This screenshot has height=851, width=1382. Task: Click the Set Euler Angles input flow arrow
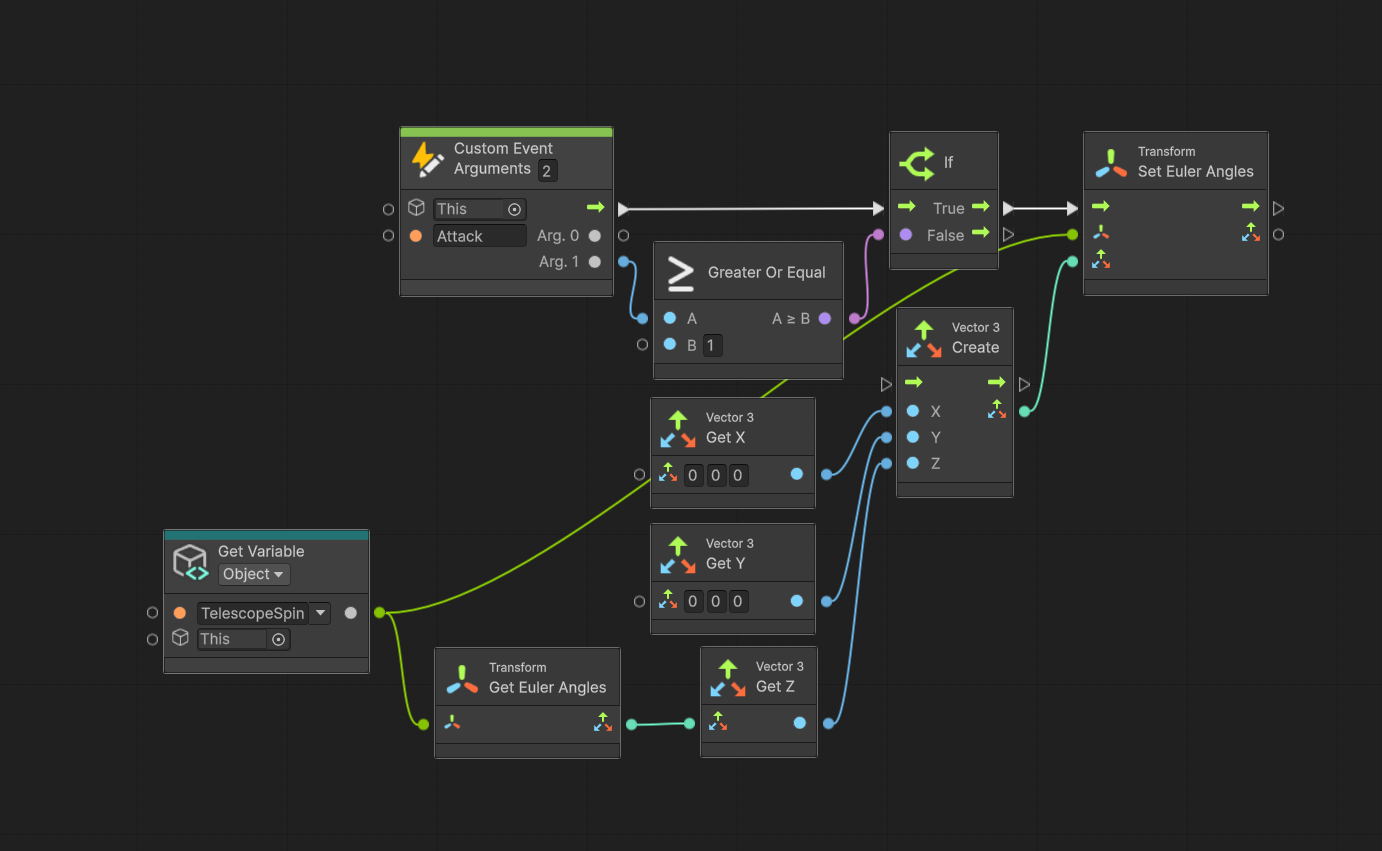(x=1101, y=206)
